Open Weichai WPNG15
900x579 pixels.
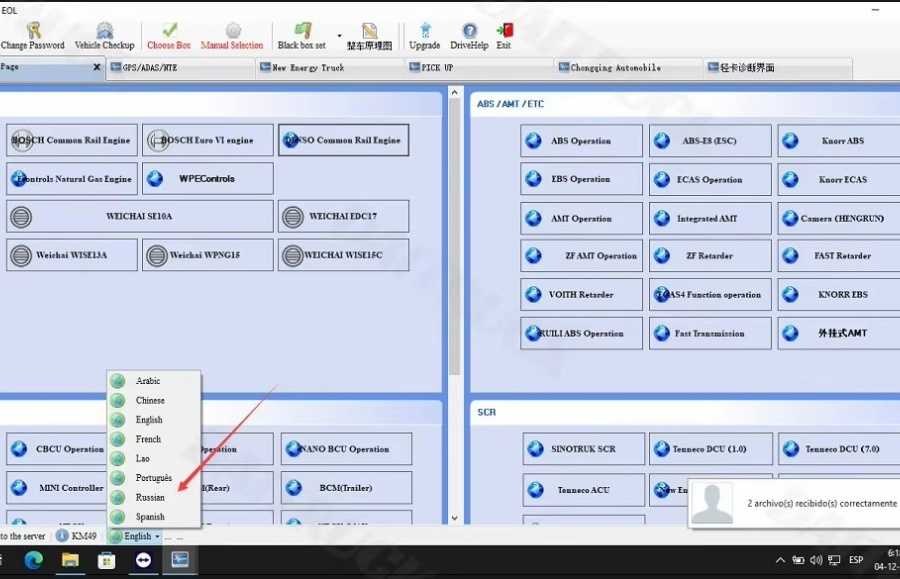click(208, 255)
